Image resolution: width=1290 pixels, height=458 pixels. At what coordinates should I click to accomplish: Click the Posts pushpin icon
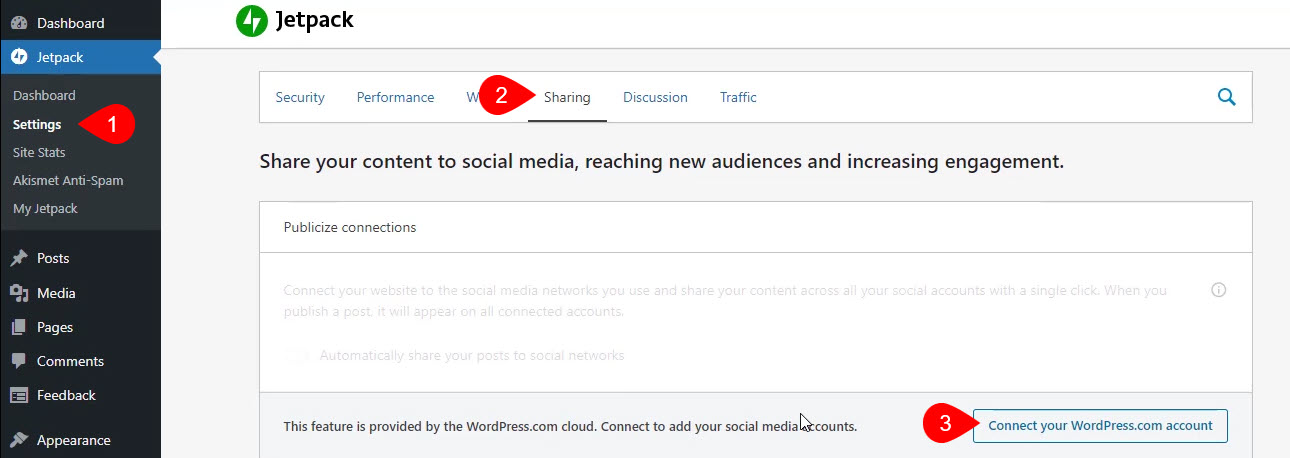click(19, 258)
